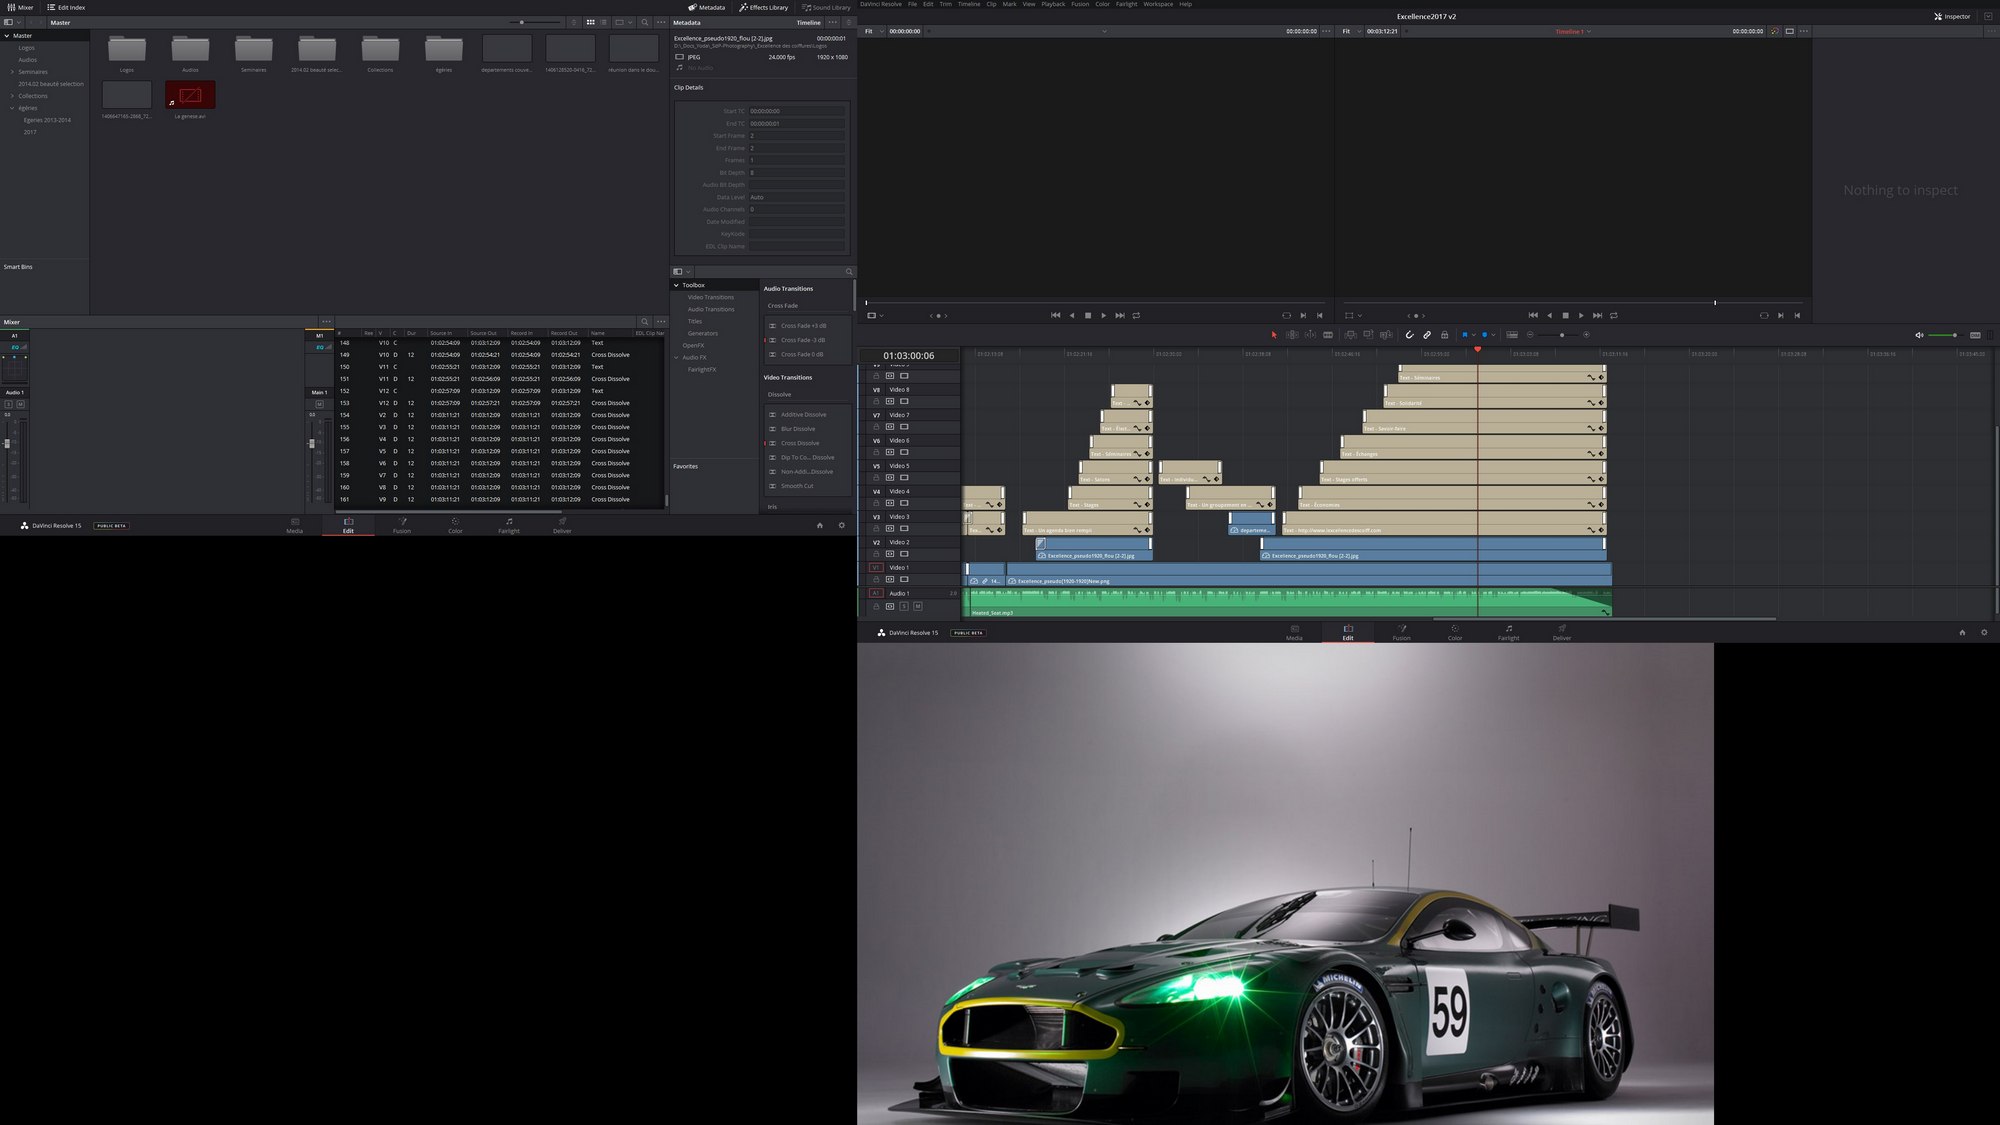Viewport: 2000px width, 1125px height.
Task: Open the Playback menu
Action: tap(1053, 4)
